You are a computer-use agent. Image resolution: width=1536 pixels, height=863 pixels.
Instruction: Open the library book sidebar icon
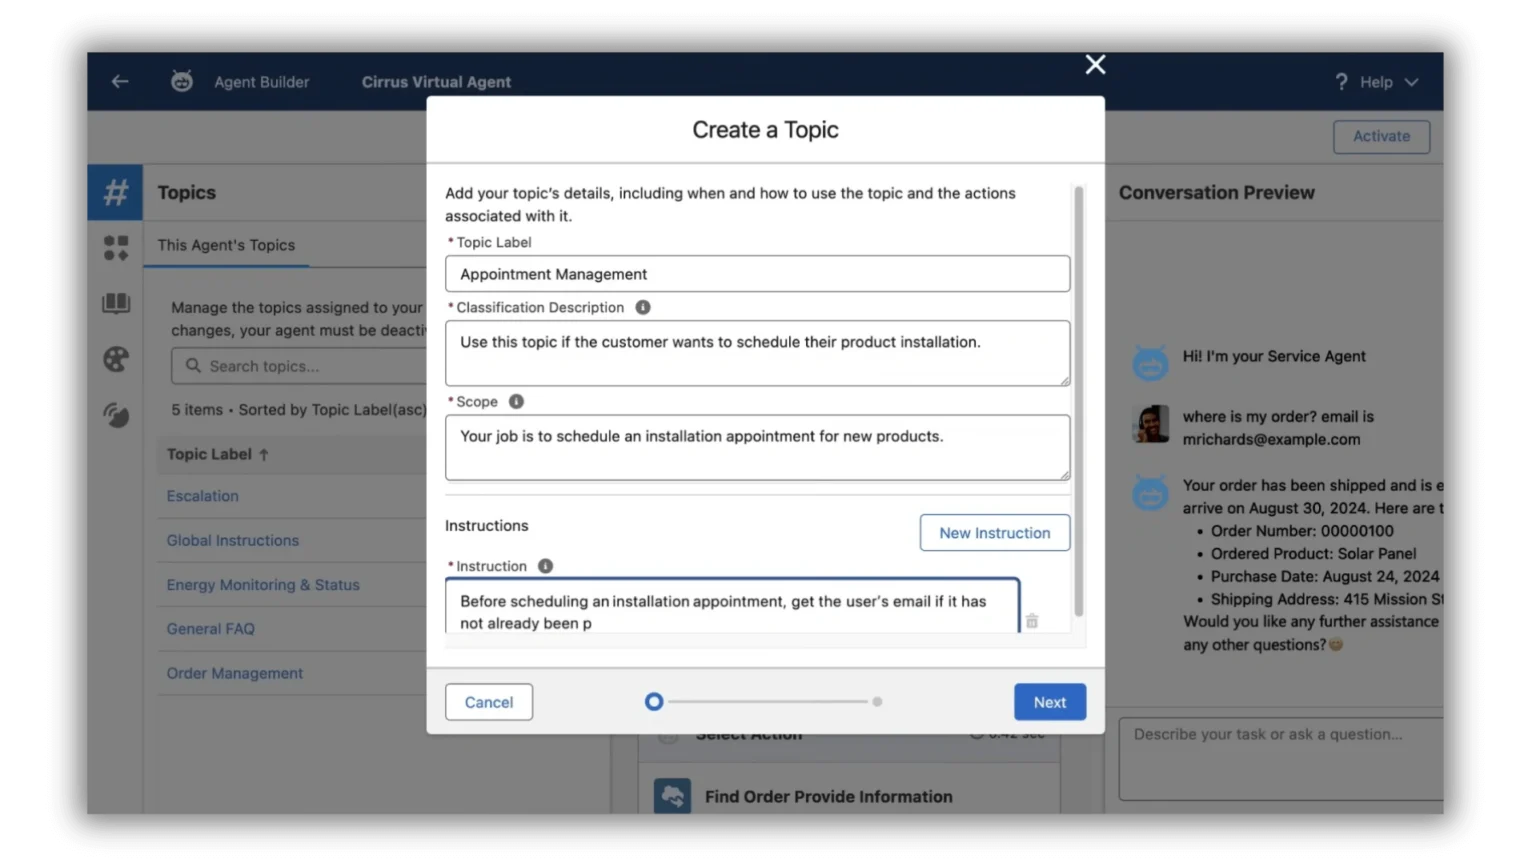pyautogui.click(x=116, y=304)
